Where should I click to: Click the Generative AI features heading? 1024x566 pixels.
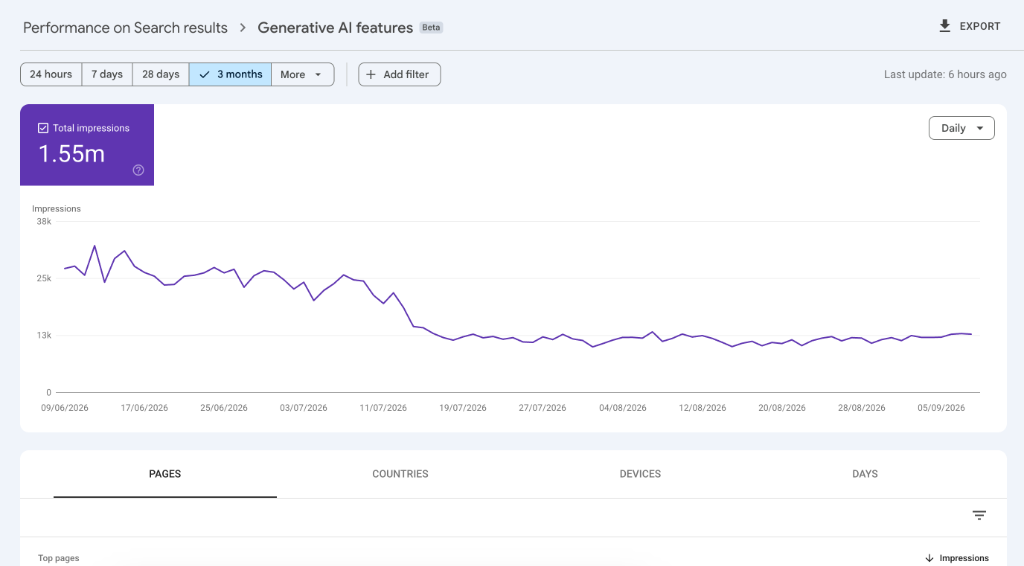(335, 28)
